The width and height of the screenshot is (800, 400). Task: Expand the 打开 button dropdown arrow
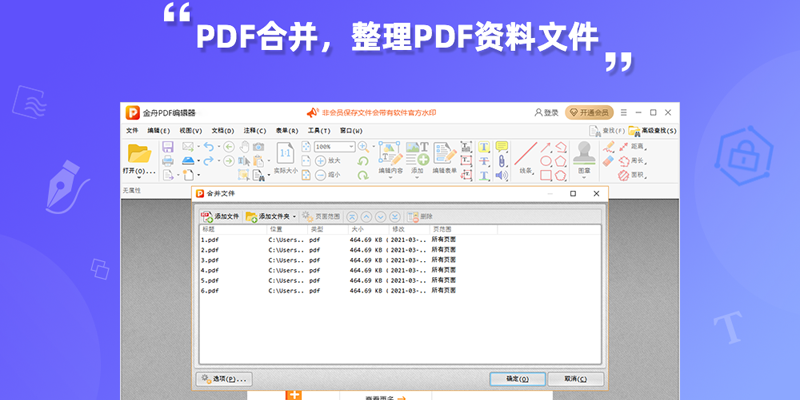[139, 178]
